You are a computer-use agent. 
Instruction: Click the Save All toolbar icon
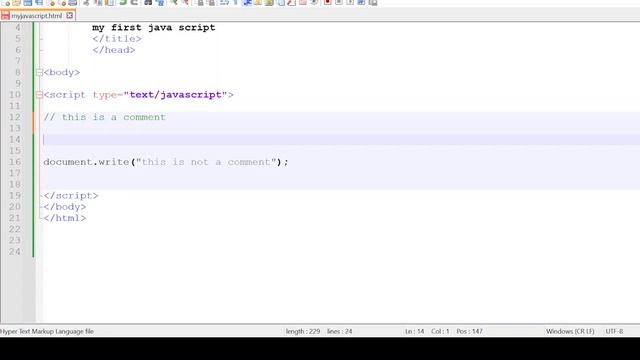40,2
